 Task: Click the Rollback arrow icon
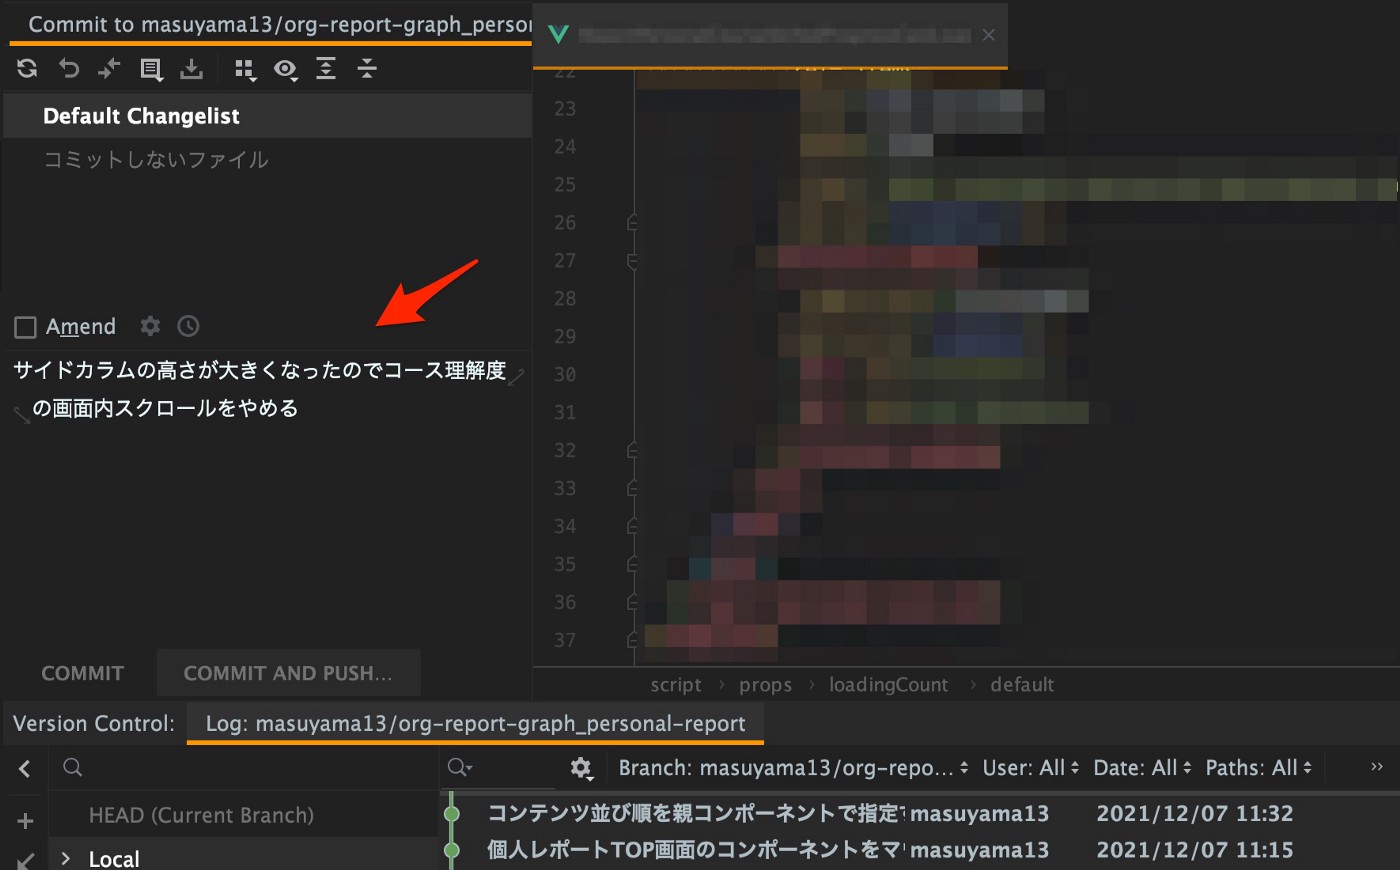(x=68, y=69)
